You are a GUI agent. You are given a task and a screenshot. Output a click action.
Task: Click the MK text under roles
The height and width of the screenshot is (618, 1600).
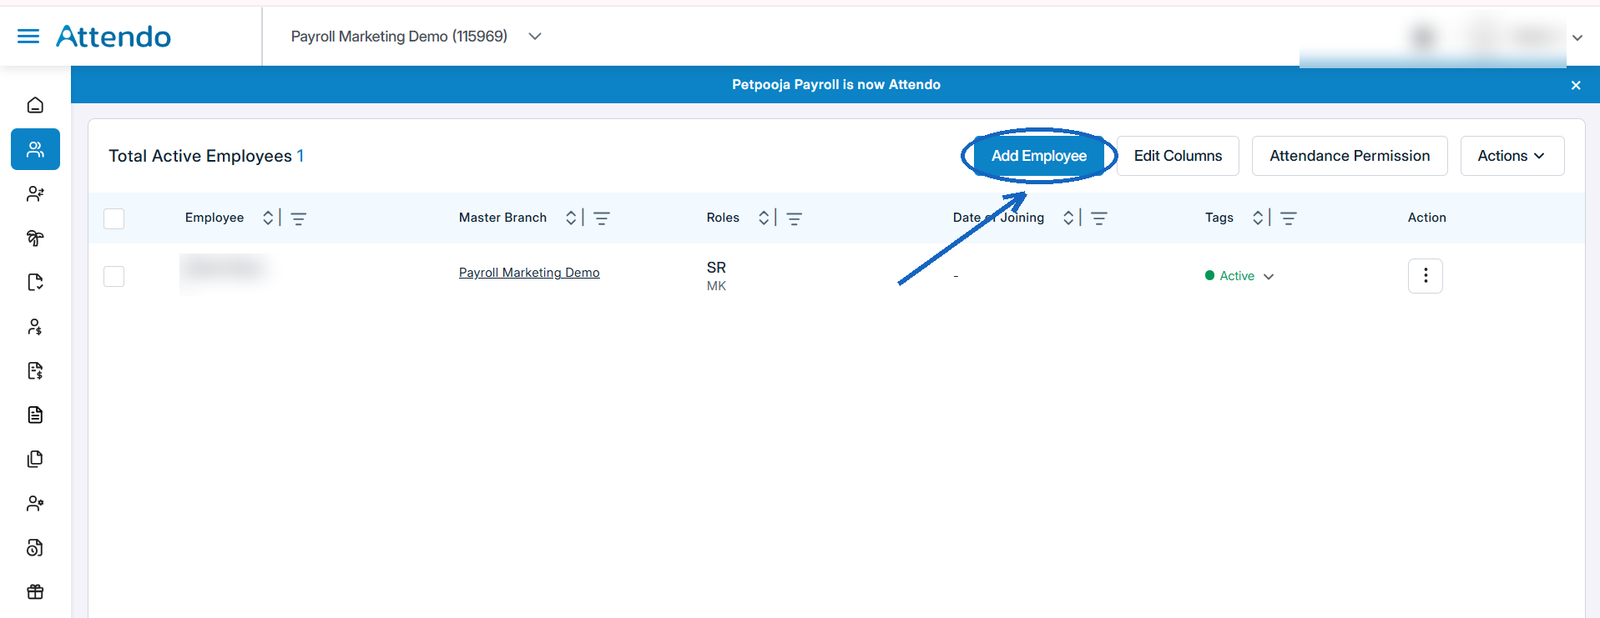pos(716,286)
